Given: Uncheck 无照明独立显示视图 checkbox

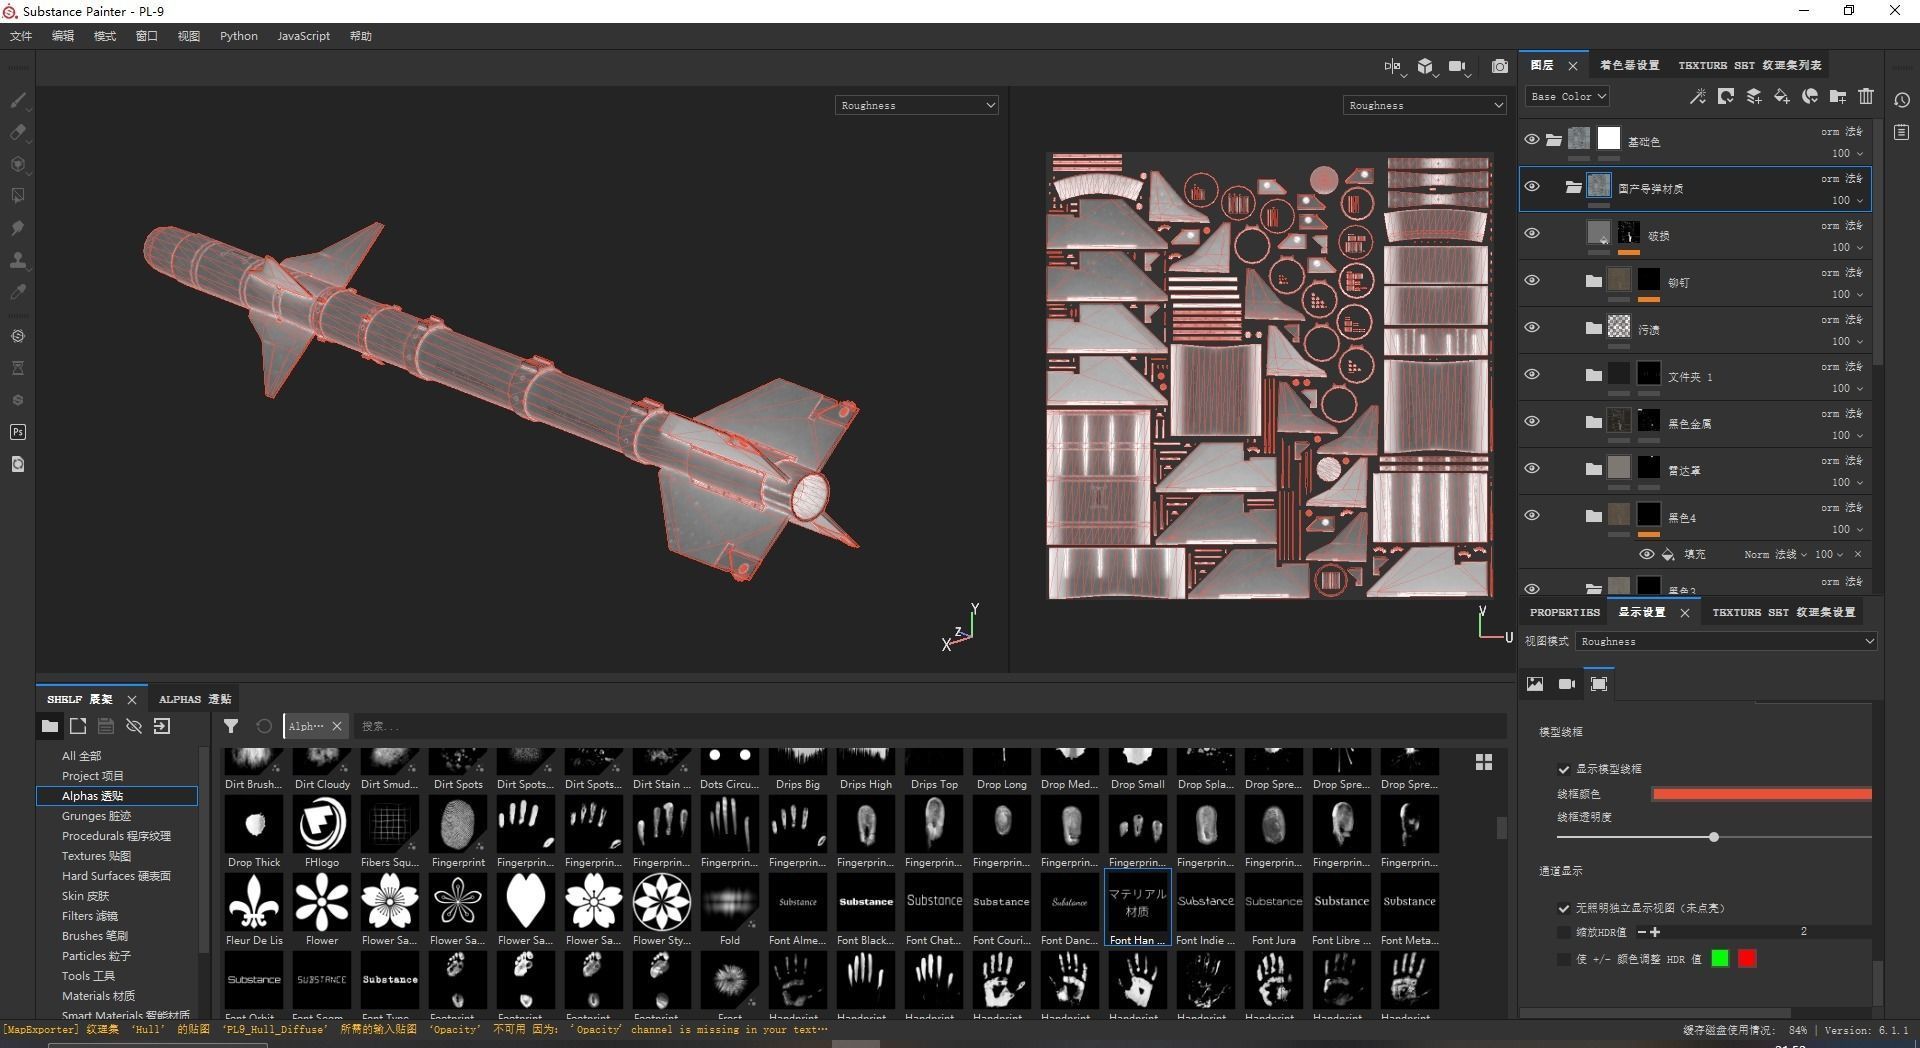Looking at the screenshot, I should tap(1564, 908).
